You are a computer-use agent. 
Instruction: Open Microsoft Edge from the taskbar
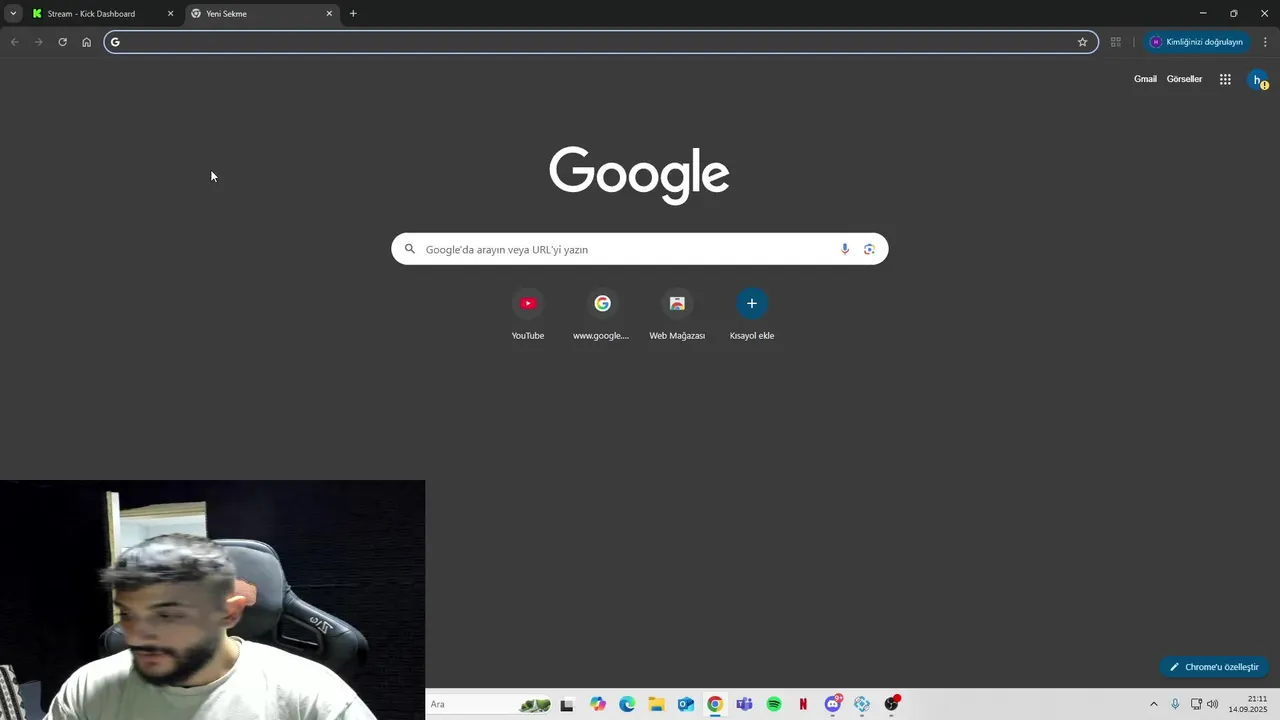click(x=627, y=704)
